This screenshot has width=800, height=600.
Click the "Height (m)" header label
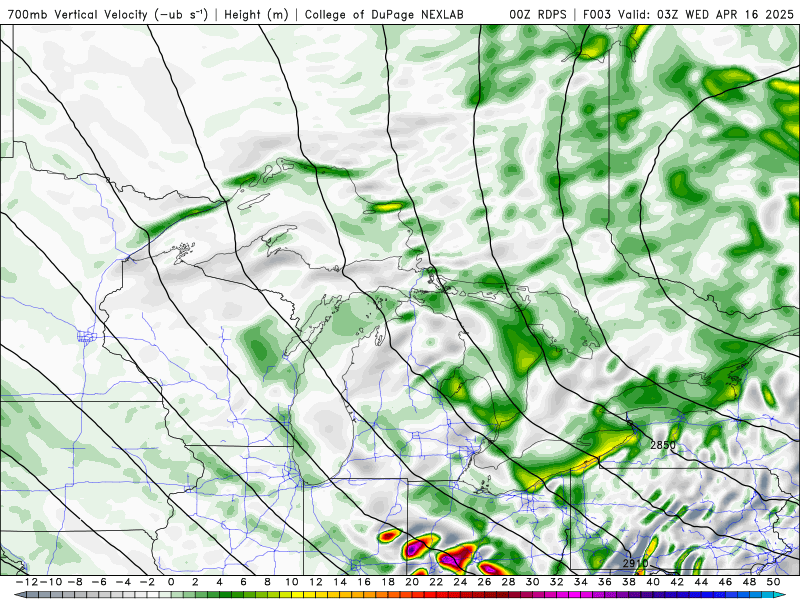pyautogui.click(x=256, y=15)
